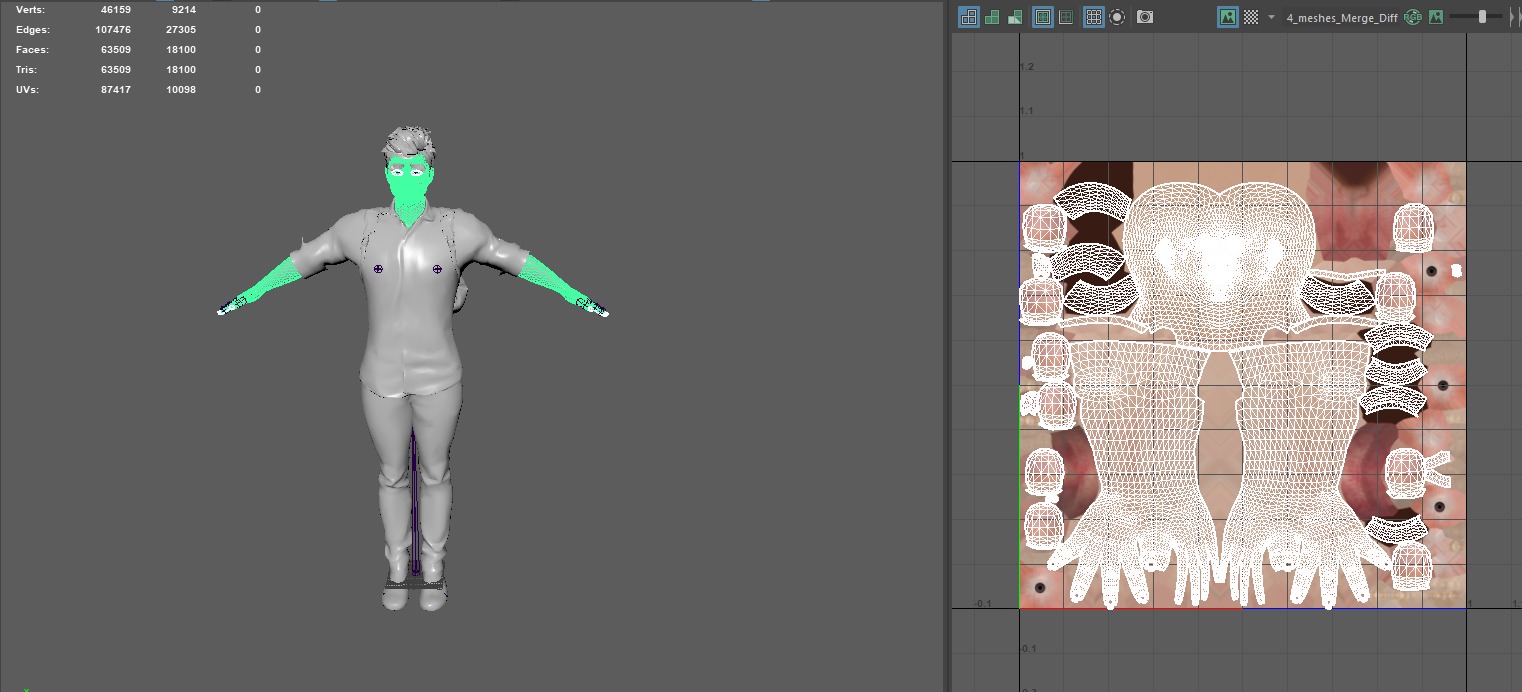Select the character's hair mesh
Screen dimensions: 1522x692
(x=408, y=141)
